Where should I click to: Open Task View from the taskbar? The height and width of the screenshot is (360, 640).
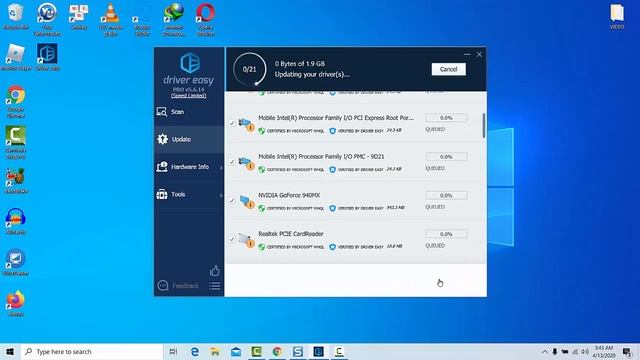[173, 351]
